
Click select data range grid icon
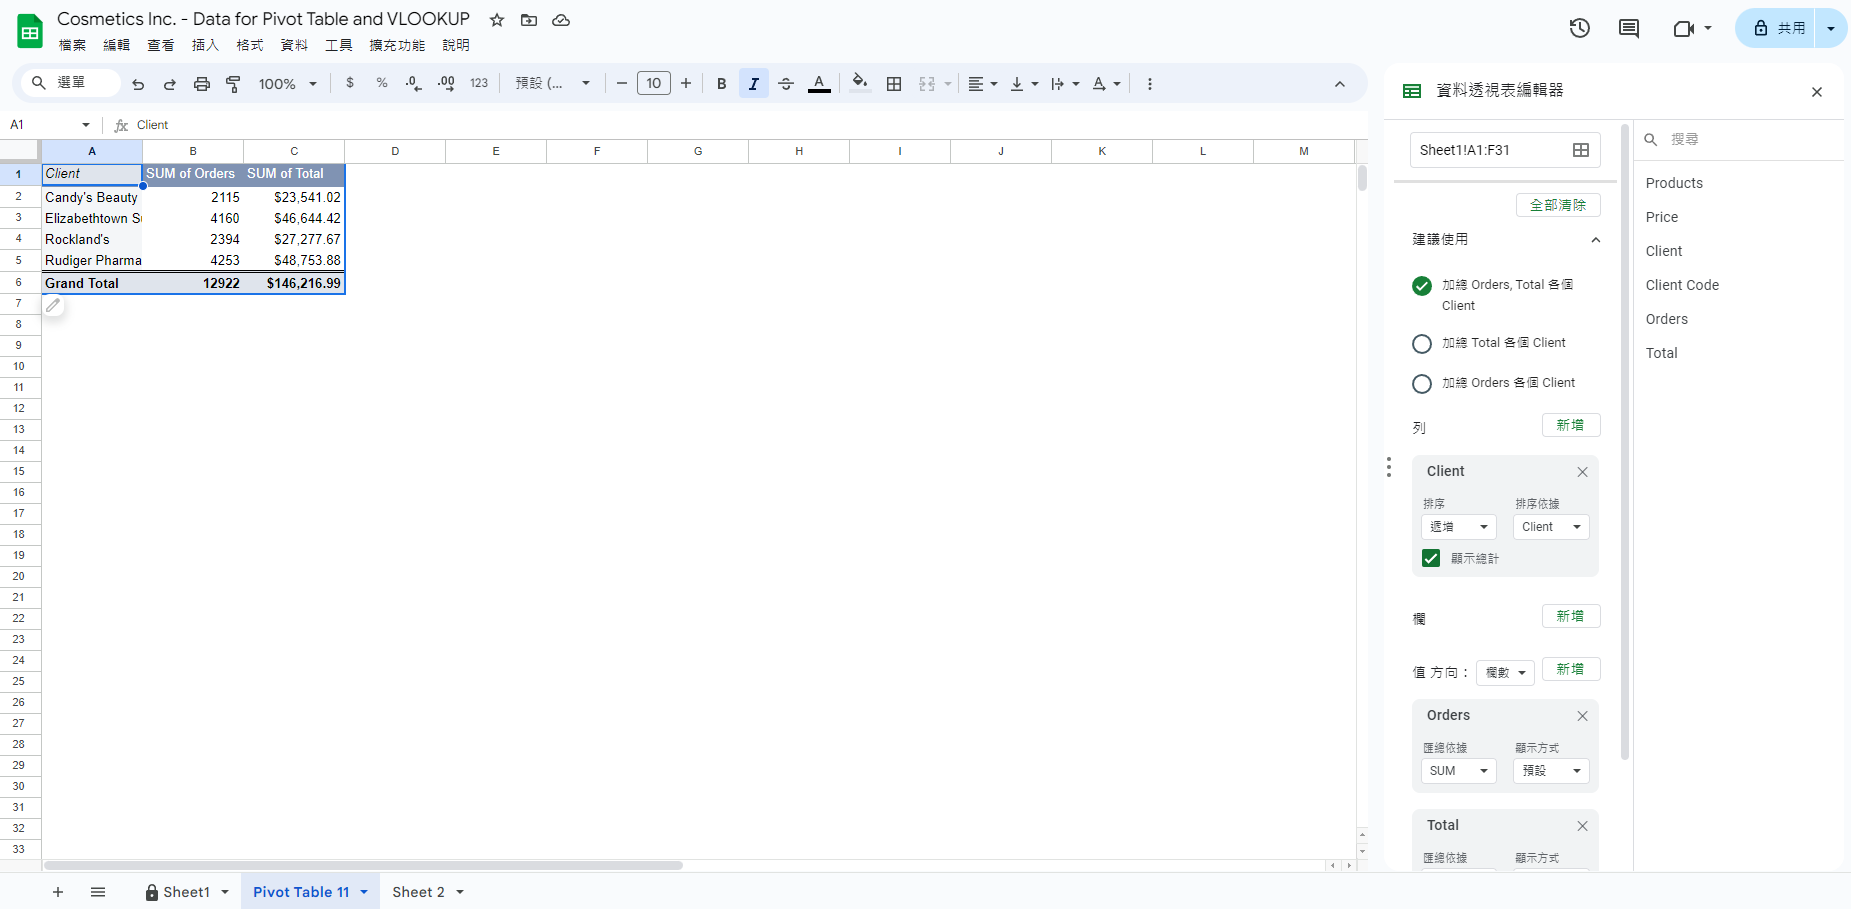pos(1581,150)
